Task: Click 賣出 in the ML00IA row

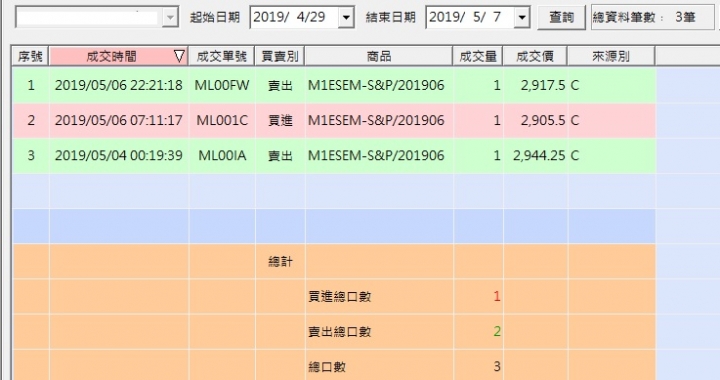Action: (280, 156)
